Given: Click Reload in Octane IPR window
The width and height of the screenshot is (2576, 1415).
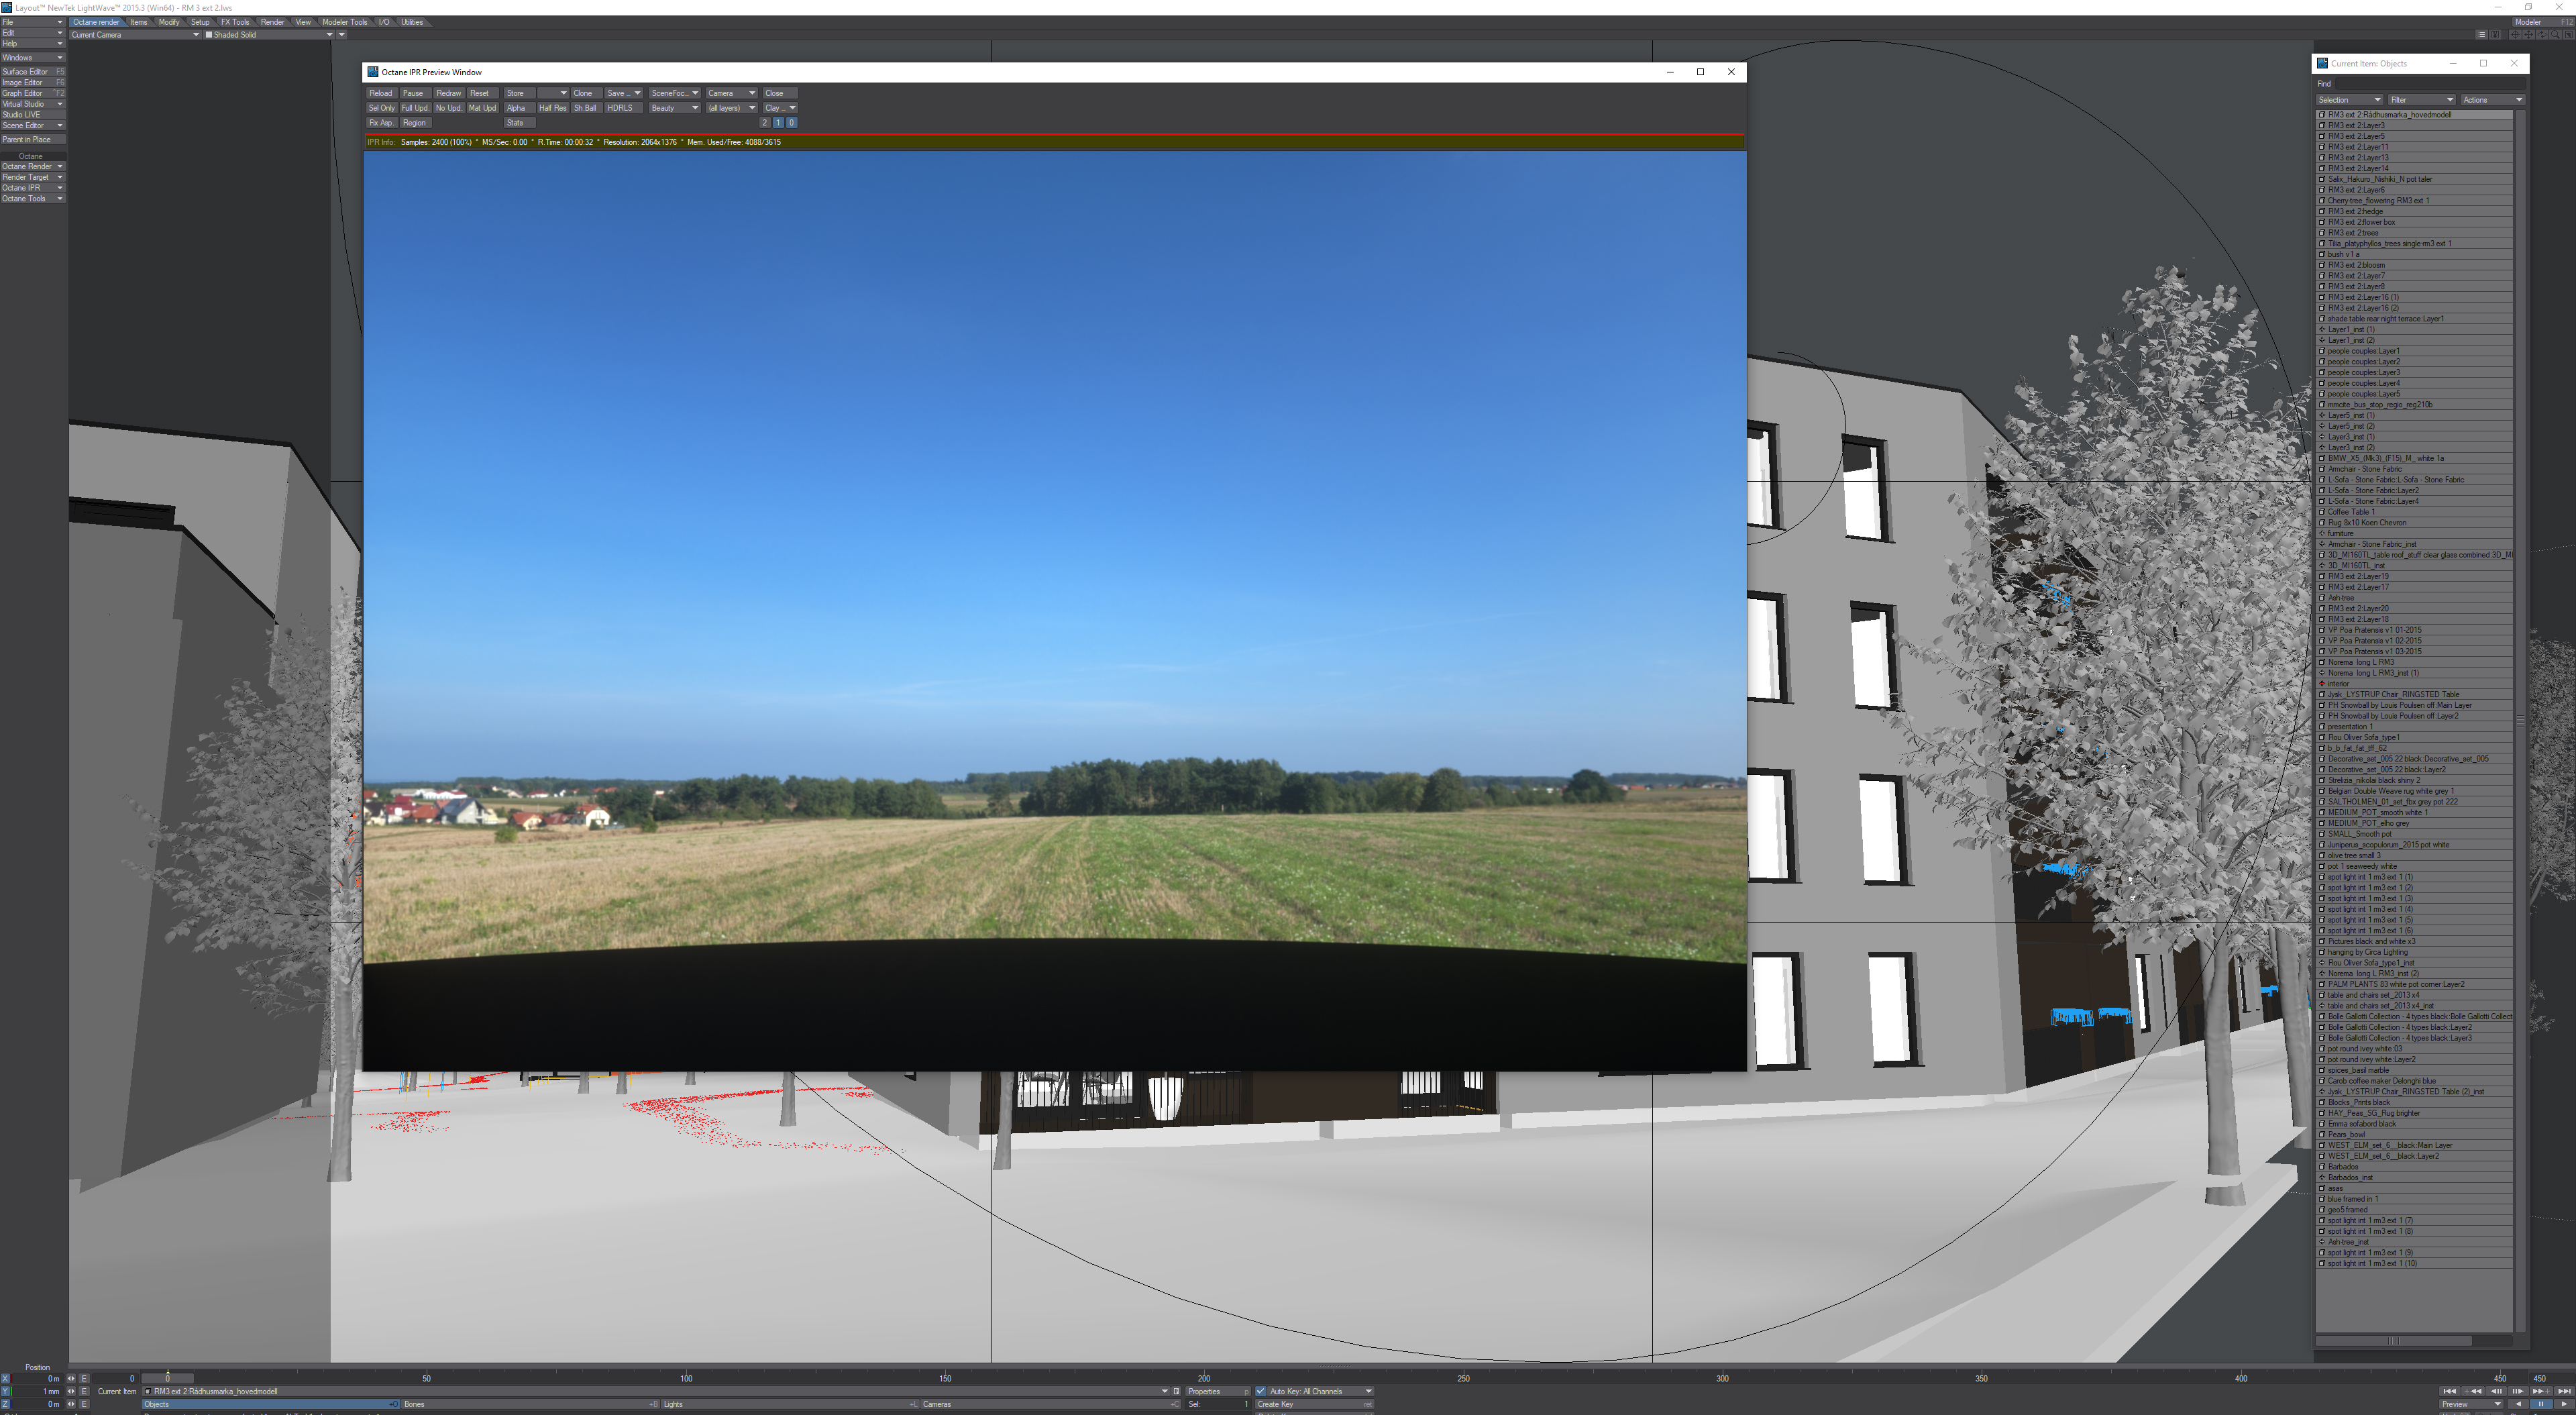Looking at the screenshot, I should point(381,93).
